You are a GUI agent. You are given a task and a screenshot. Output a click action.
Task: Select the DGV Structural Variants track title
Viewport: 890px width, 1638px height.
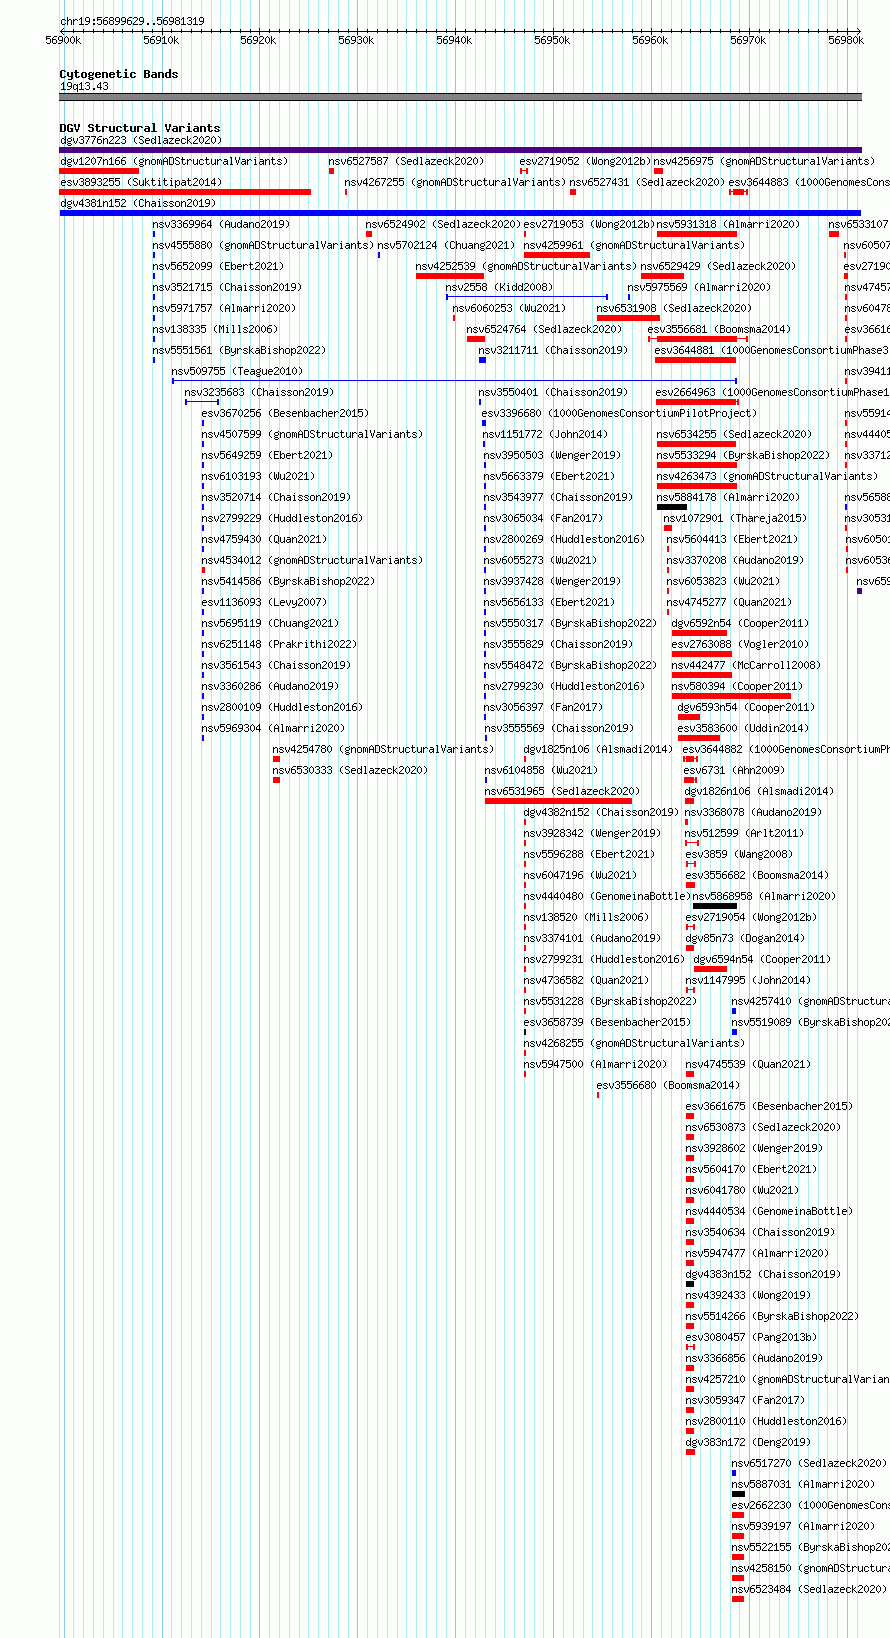point(140,128)
